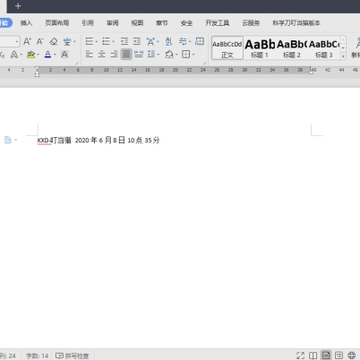Apply borders with the borders icon

(186, 54)
